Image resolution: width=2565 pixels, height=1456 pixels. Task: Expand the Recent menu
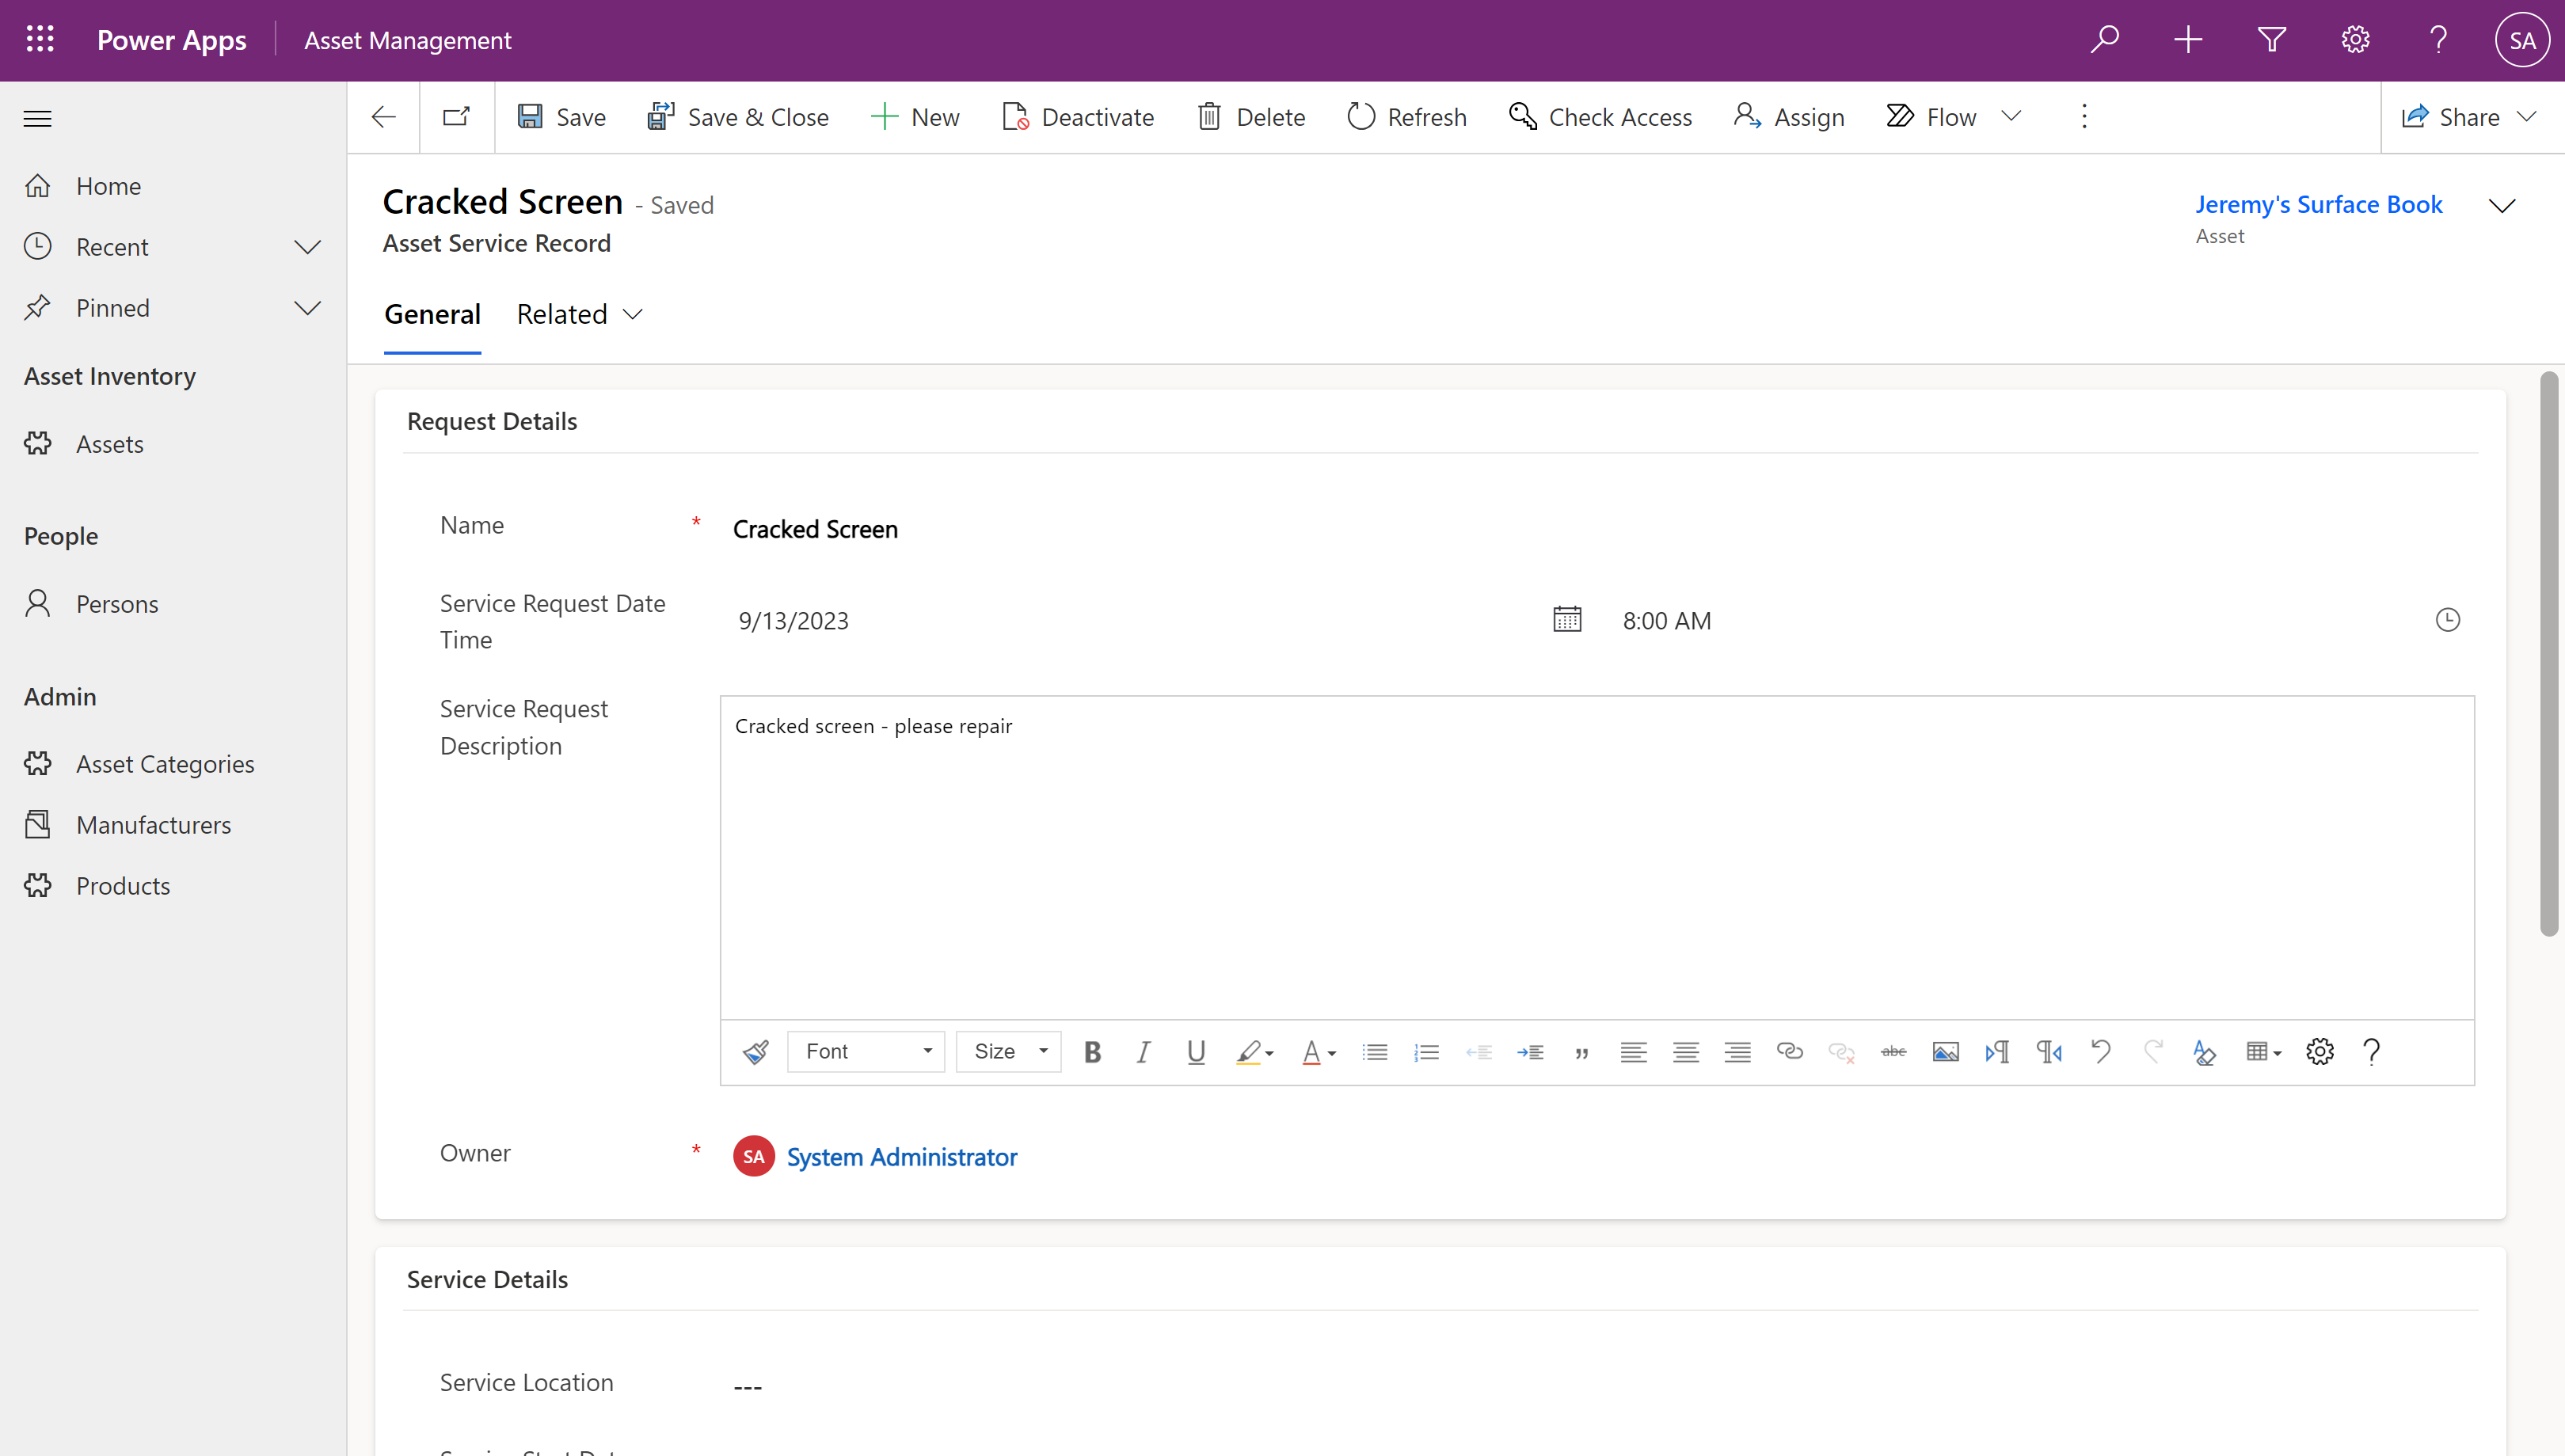[x=308, y=247]
